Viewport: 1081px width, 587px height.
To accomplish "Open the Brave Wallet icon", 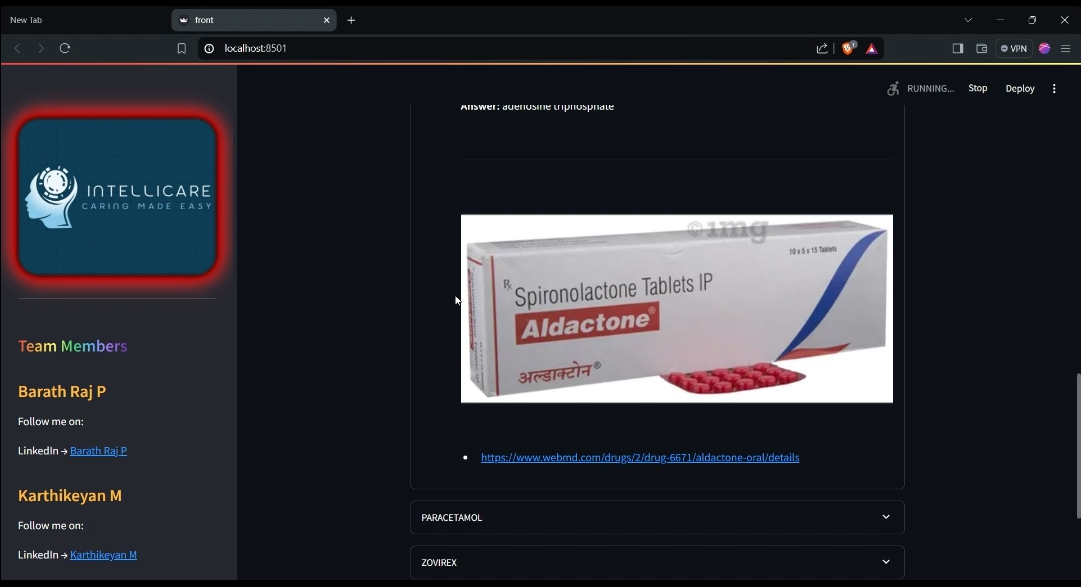I will point(982,48).
